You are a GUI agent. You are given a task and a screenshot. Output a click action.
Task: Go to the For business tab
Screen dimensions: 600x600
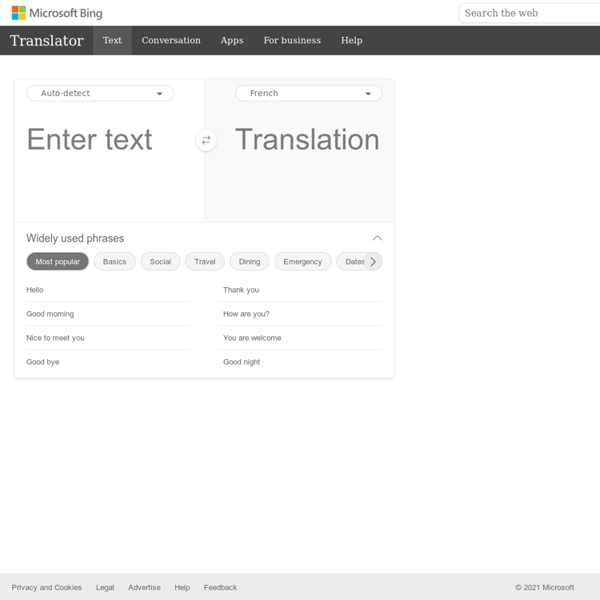292,41
